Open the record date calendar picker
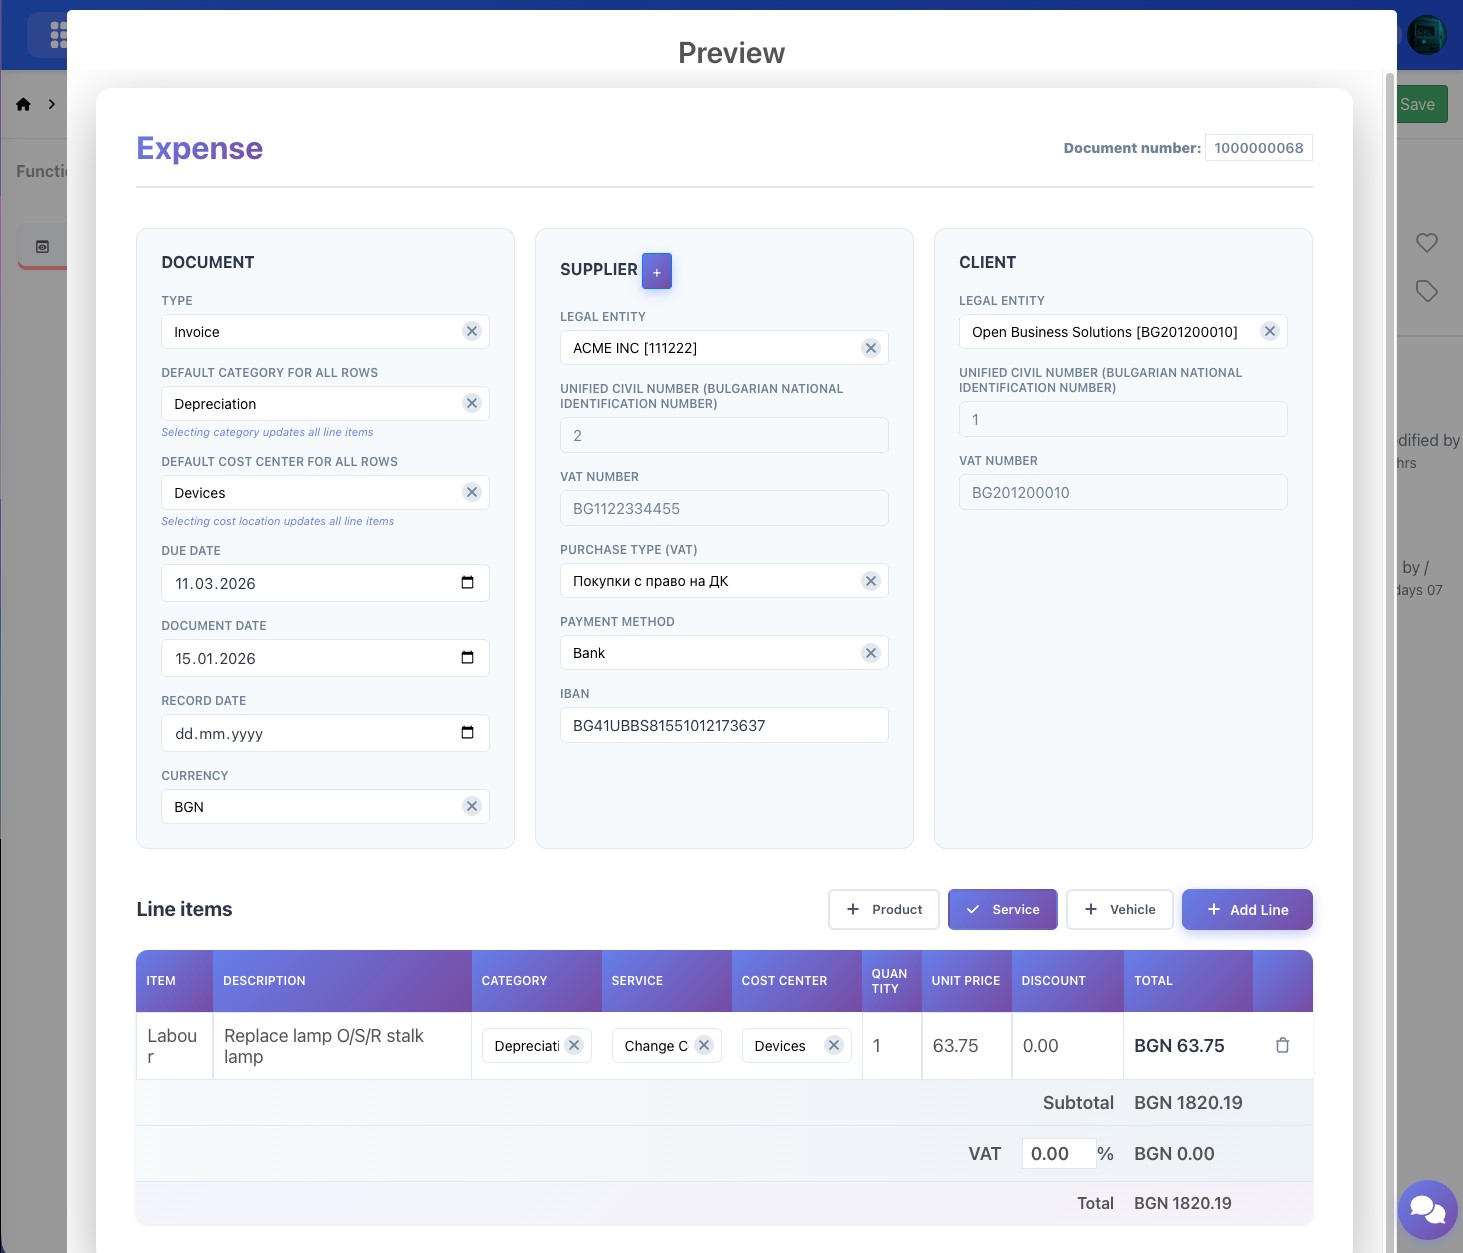This screenshot has height=1253, width=1463. (x=467, y=732)
